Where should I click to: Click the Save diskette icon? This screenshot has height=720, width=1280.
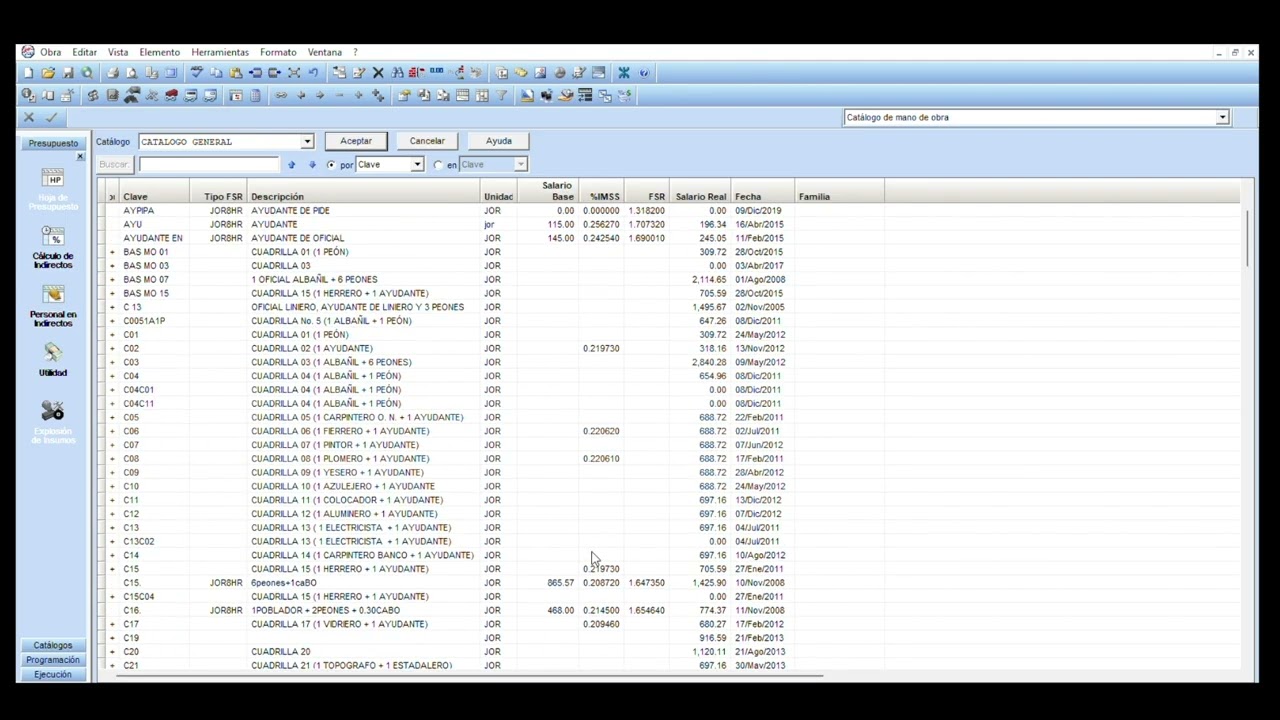click(x=68, y=73)
